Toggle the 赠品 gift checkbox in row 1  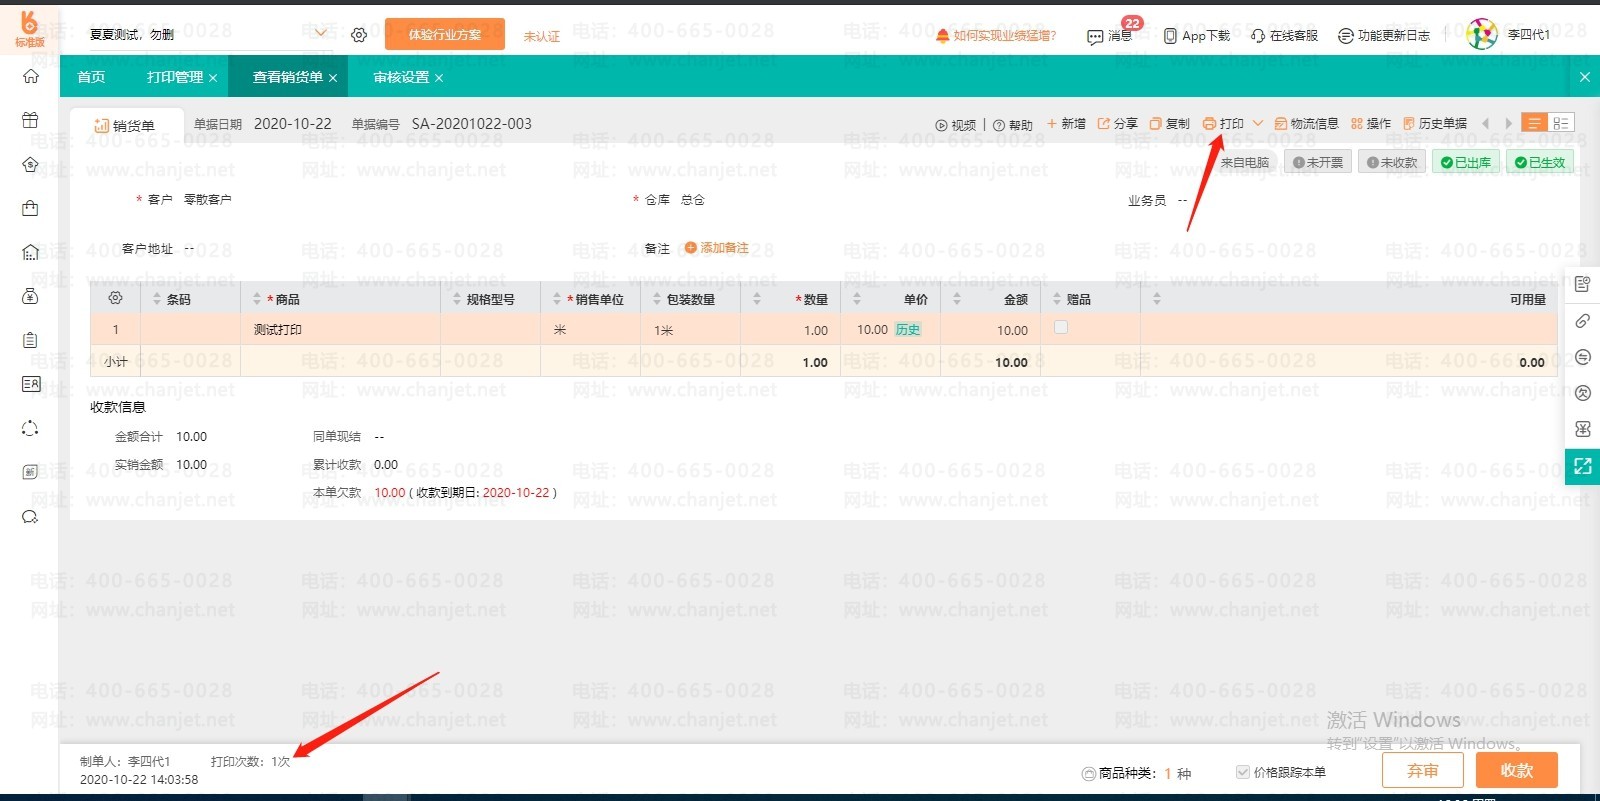coord(1061,327)
